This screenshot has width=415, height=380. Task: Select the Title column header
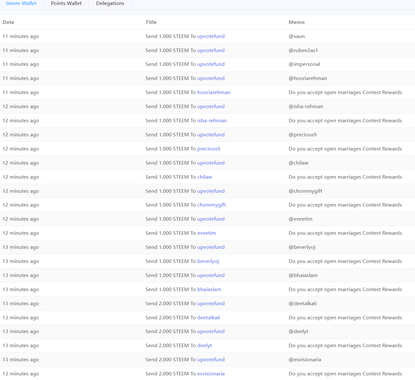[151, 22]
